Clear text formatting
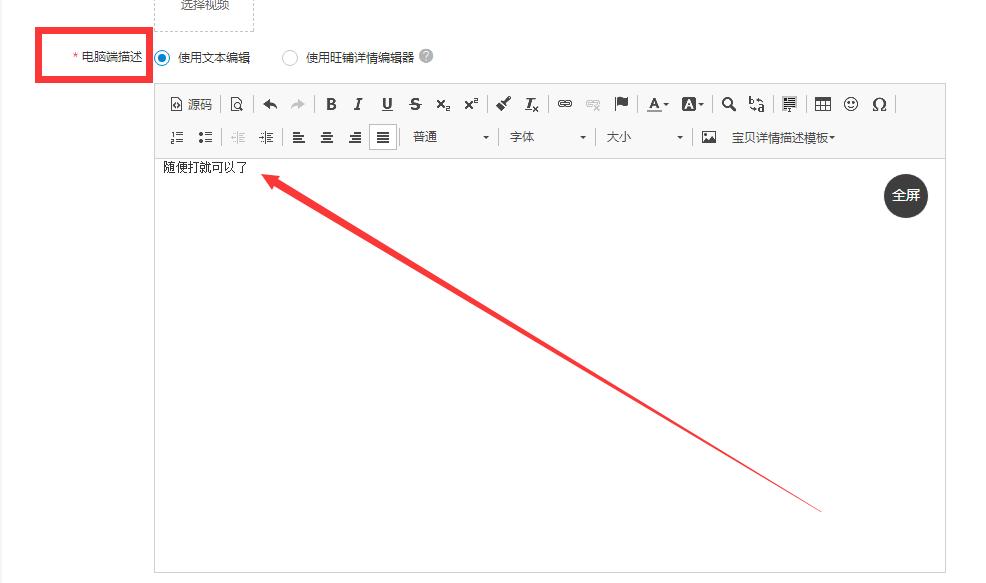The height and width of the screenshot is (583, 986). click(531, 104)
